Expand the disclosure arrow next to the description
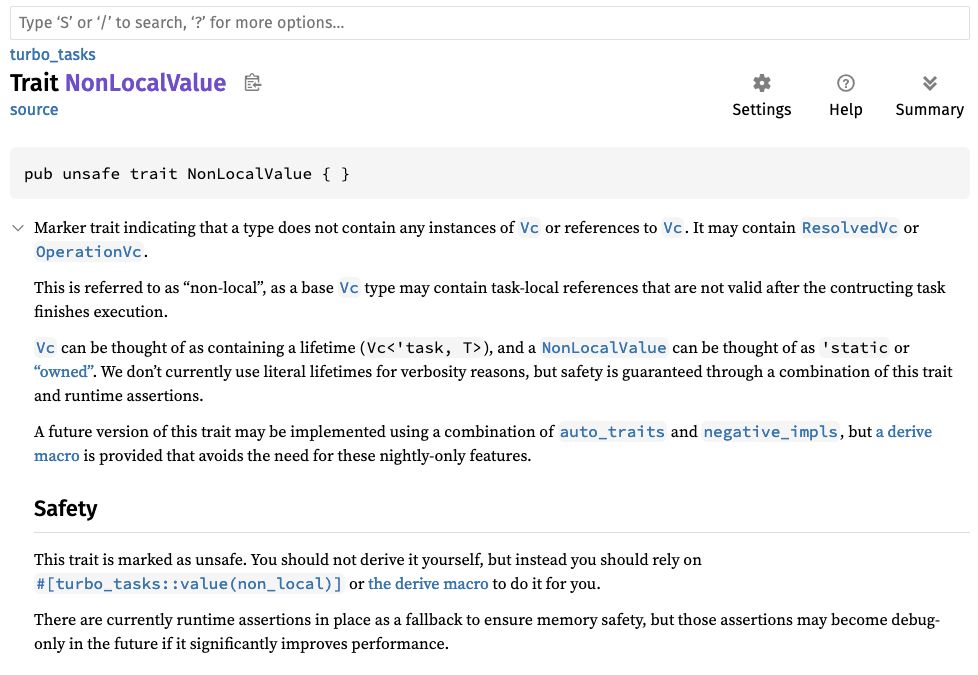Image resolution: width=978 pixels, height=675 pixels. (17, 227)
